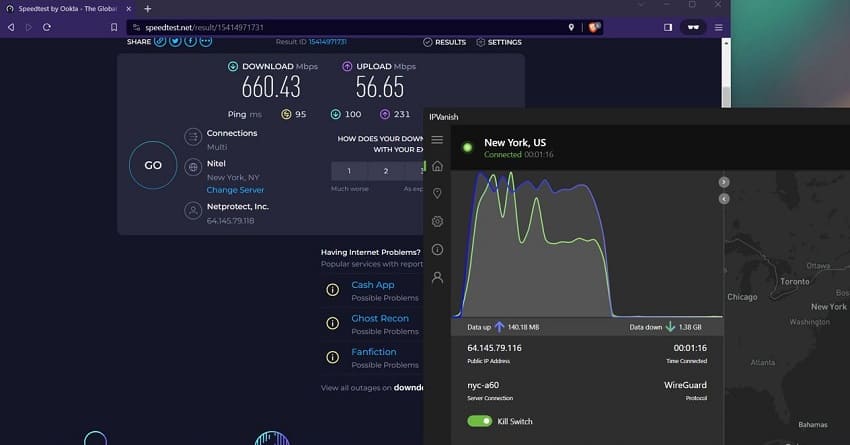Click Chicago label on IPVanish map
Image resolution: width=850 pixels, height=445 pixels.
742,297
